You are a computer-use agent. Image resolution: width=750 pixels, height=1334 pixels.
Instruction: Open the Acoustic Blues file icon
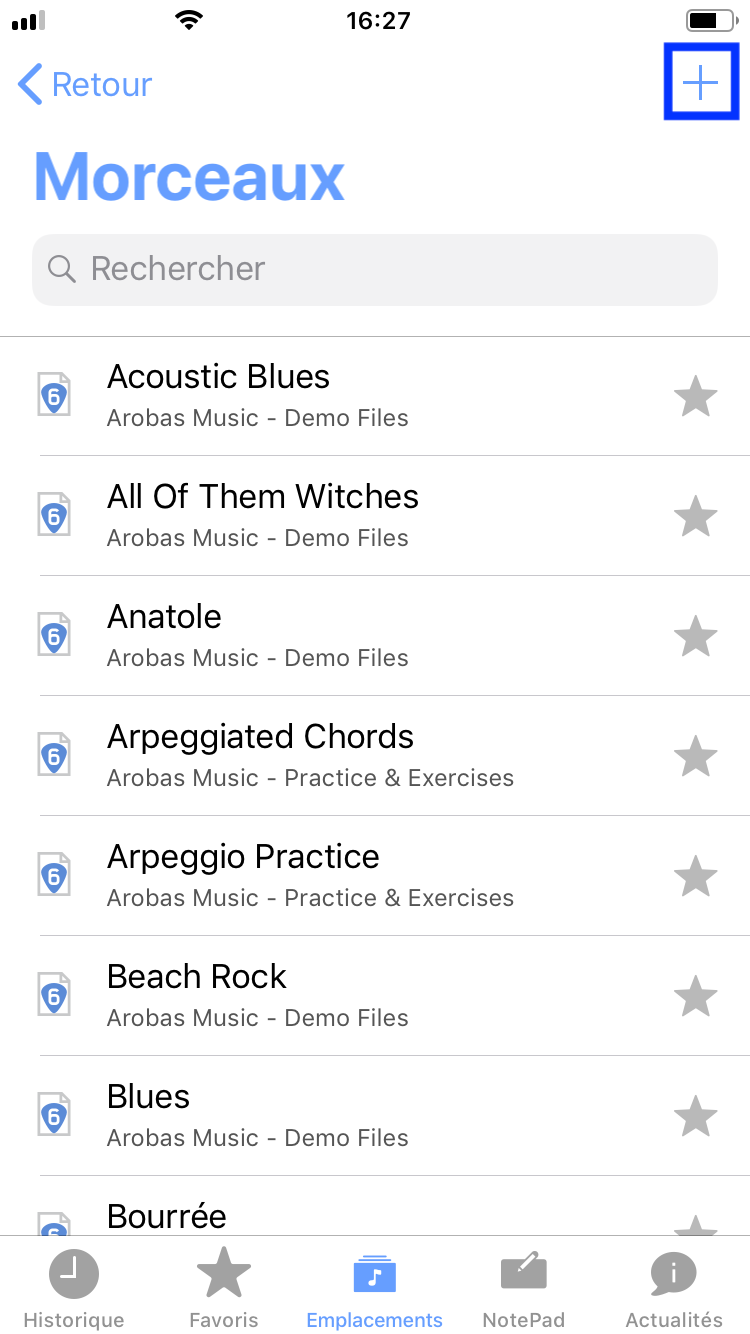point(54,396)
